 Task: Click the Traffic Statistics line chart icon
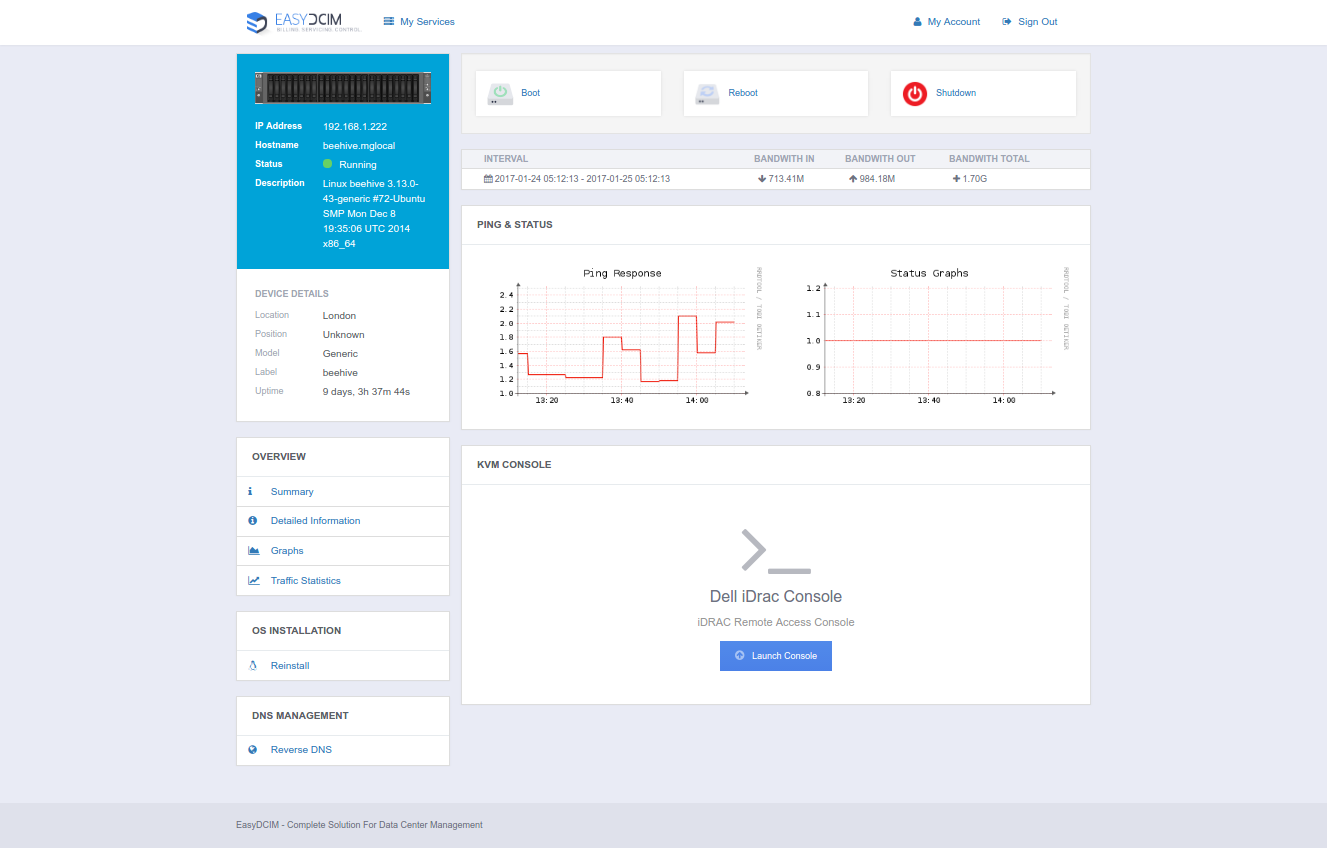point(253,581)
